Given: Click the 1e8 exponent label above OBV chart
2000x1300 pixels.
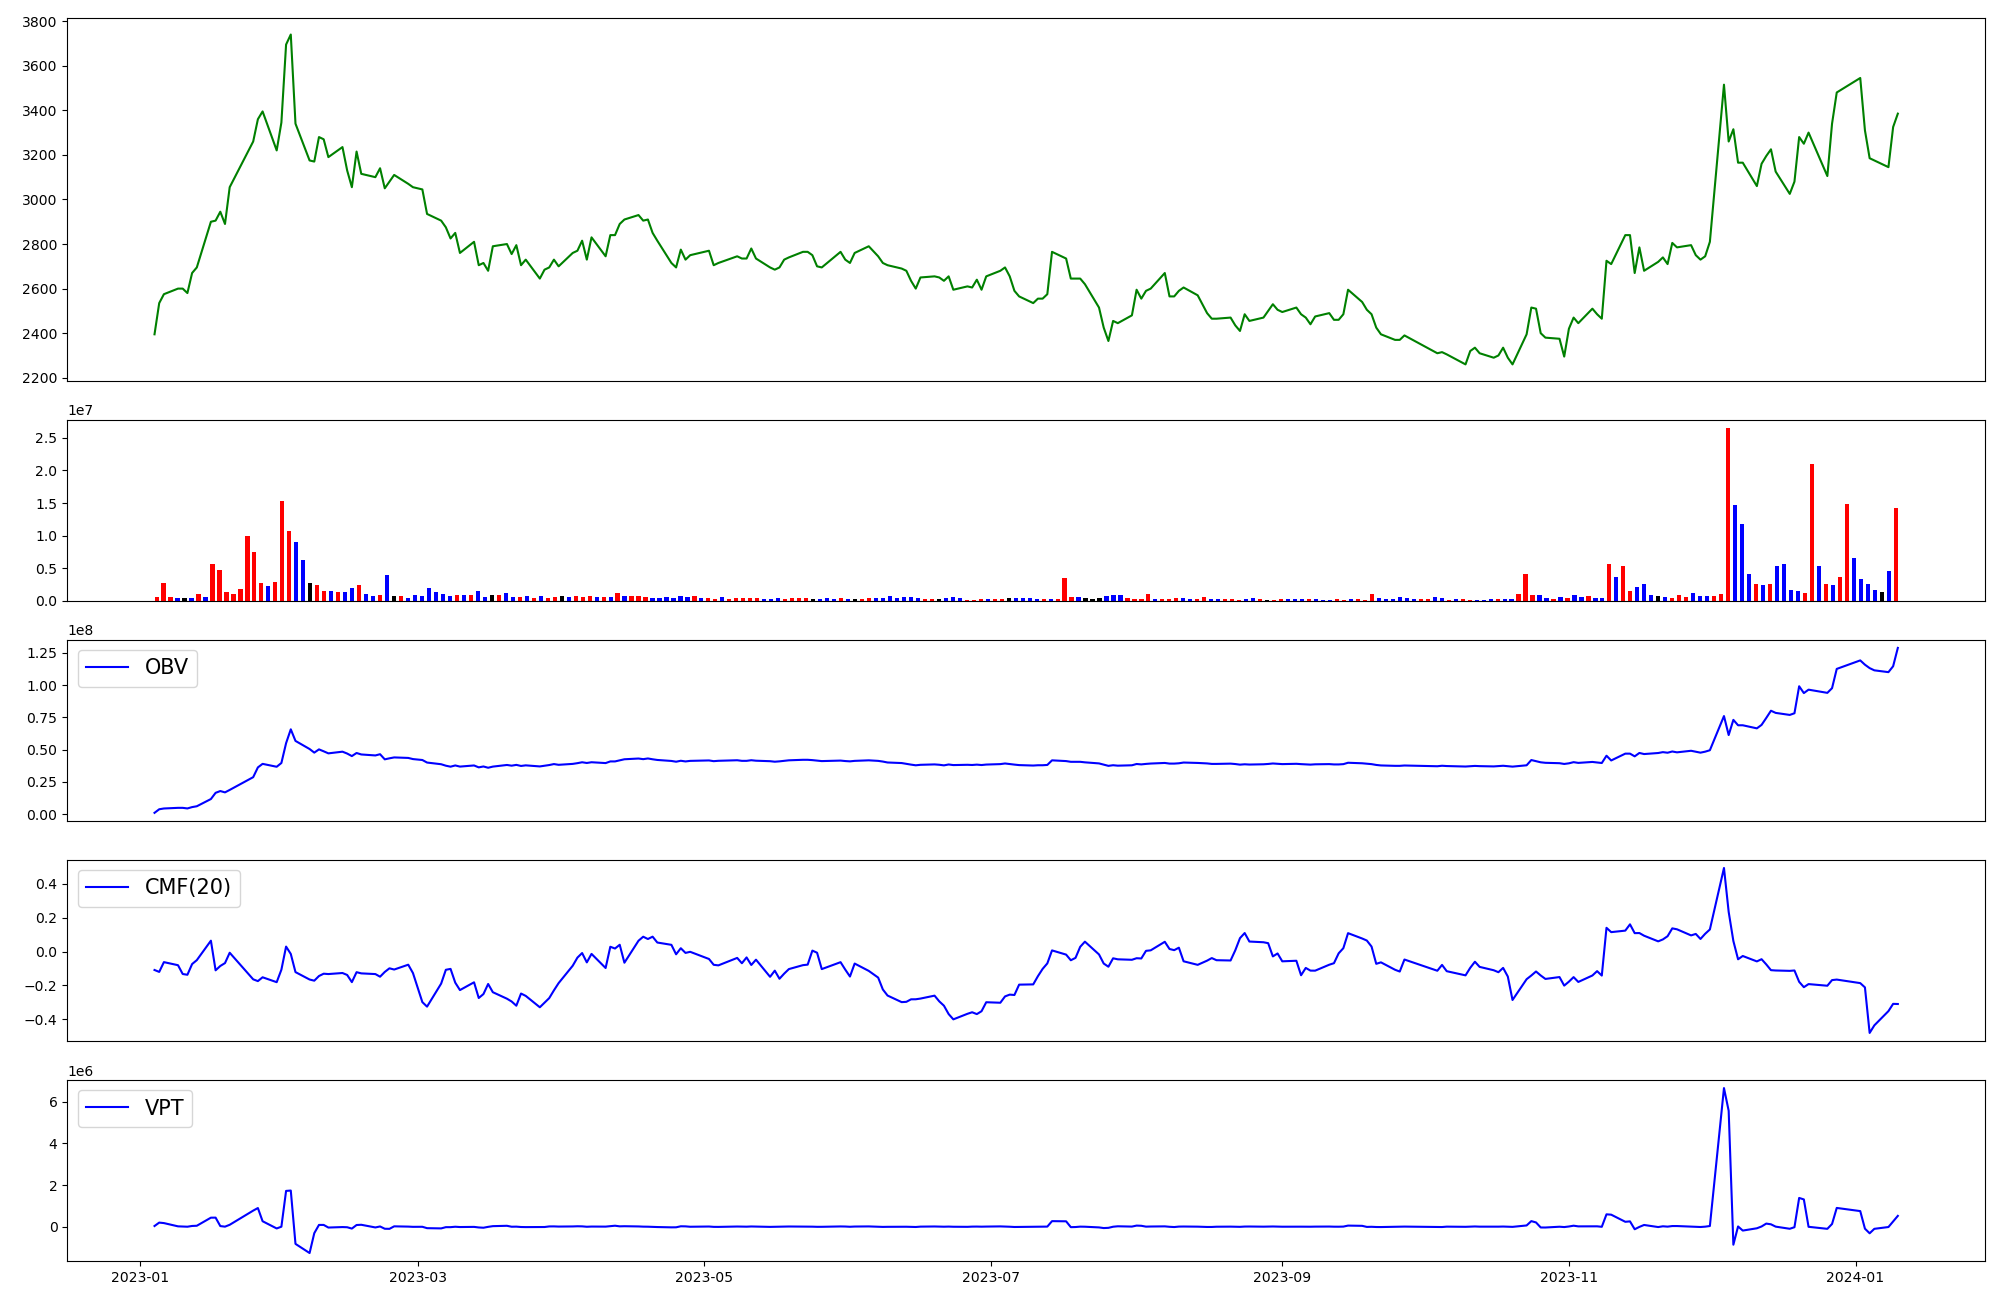Looking at the screenshot, I should [x=82, y=631].
